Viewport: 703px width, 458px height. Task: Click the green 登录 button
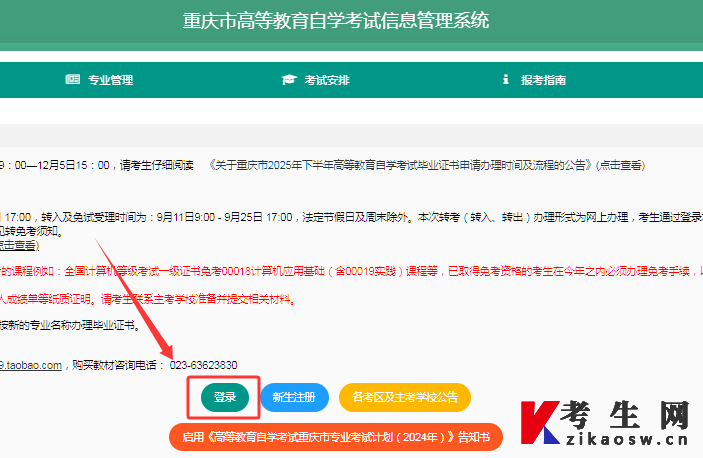225,397
